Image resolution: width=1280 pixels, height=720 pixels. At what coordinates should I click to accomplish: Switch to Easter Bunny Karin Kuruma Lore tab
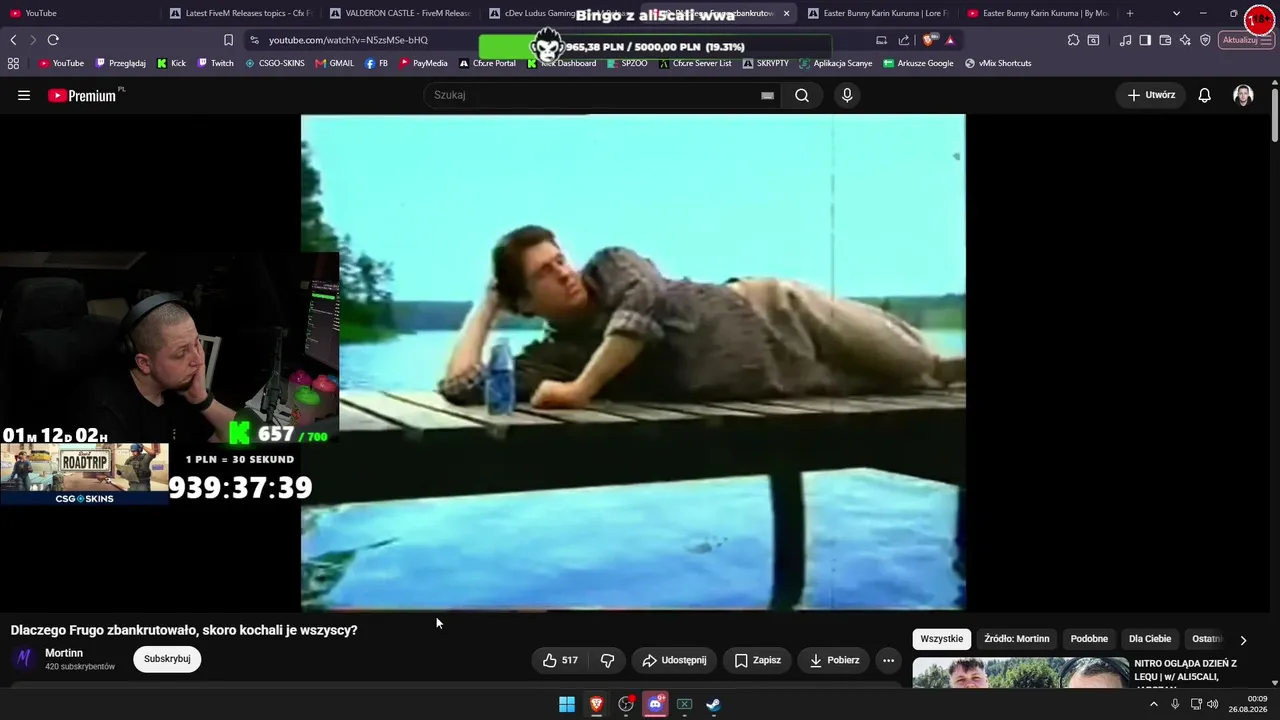click(878, 13)
